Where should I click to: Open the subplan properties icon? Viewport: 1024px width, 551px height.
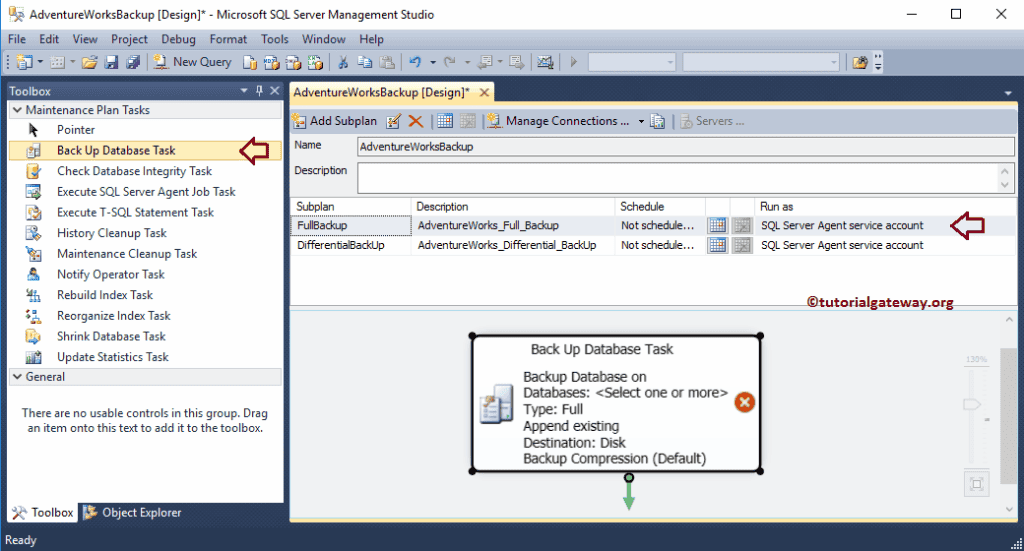click(x=393, y=121)
